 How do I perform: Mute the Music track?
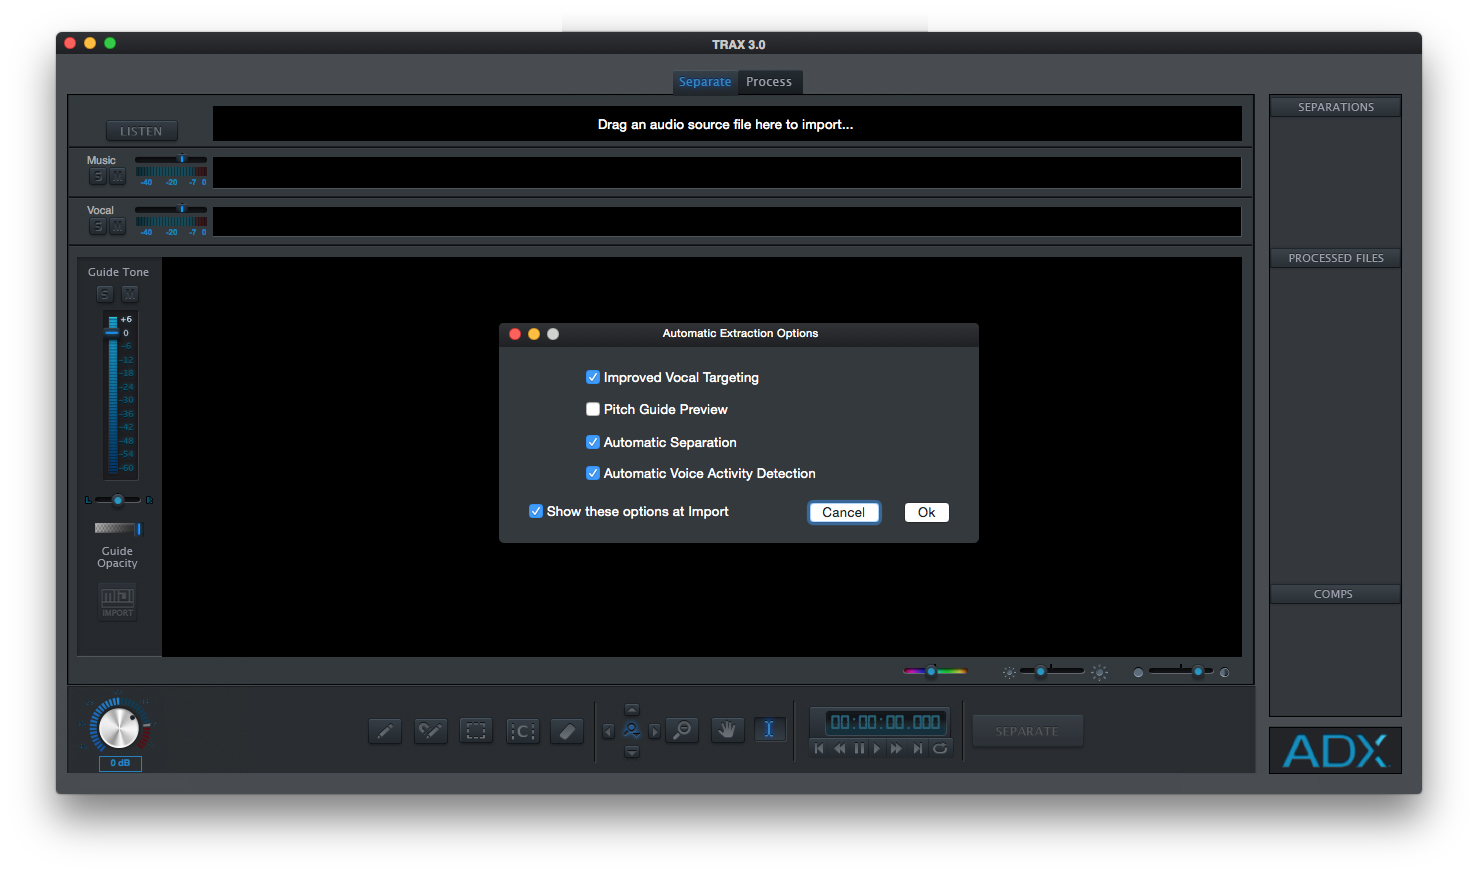coord(117,176)
